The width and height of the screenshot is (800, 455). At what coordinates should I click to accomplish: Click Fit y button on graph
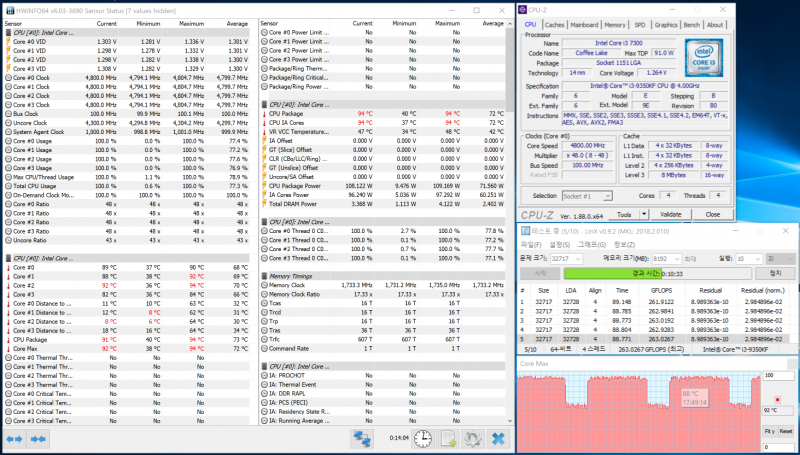click(x=770, y=431)
